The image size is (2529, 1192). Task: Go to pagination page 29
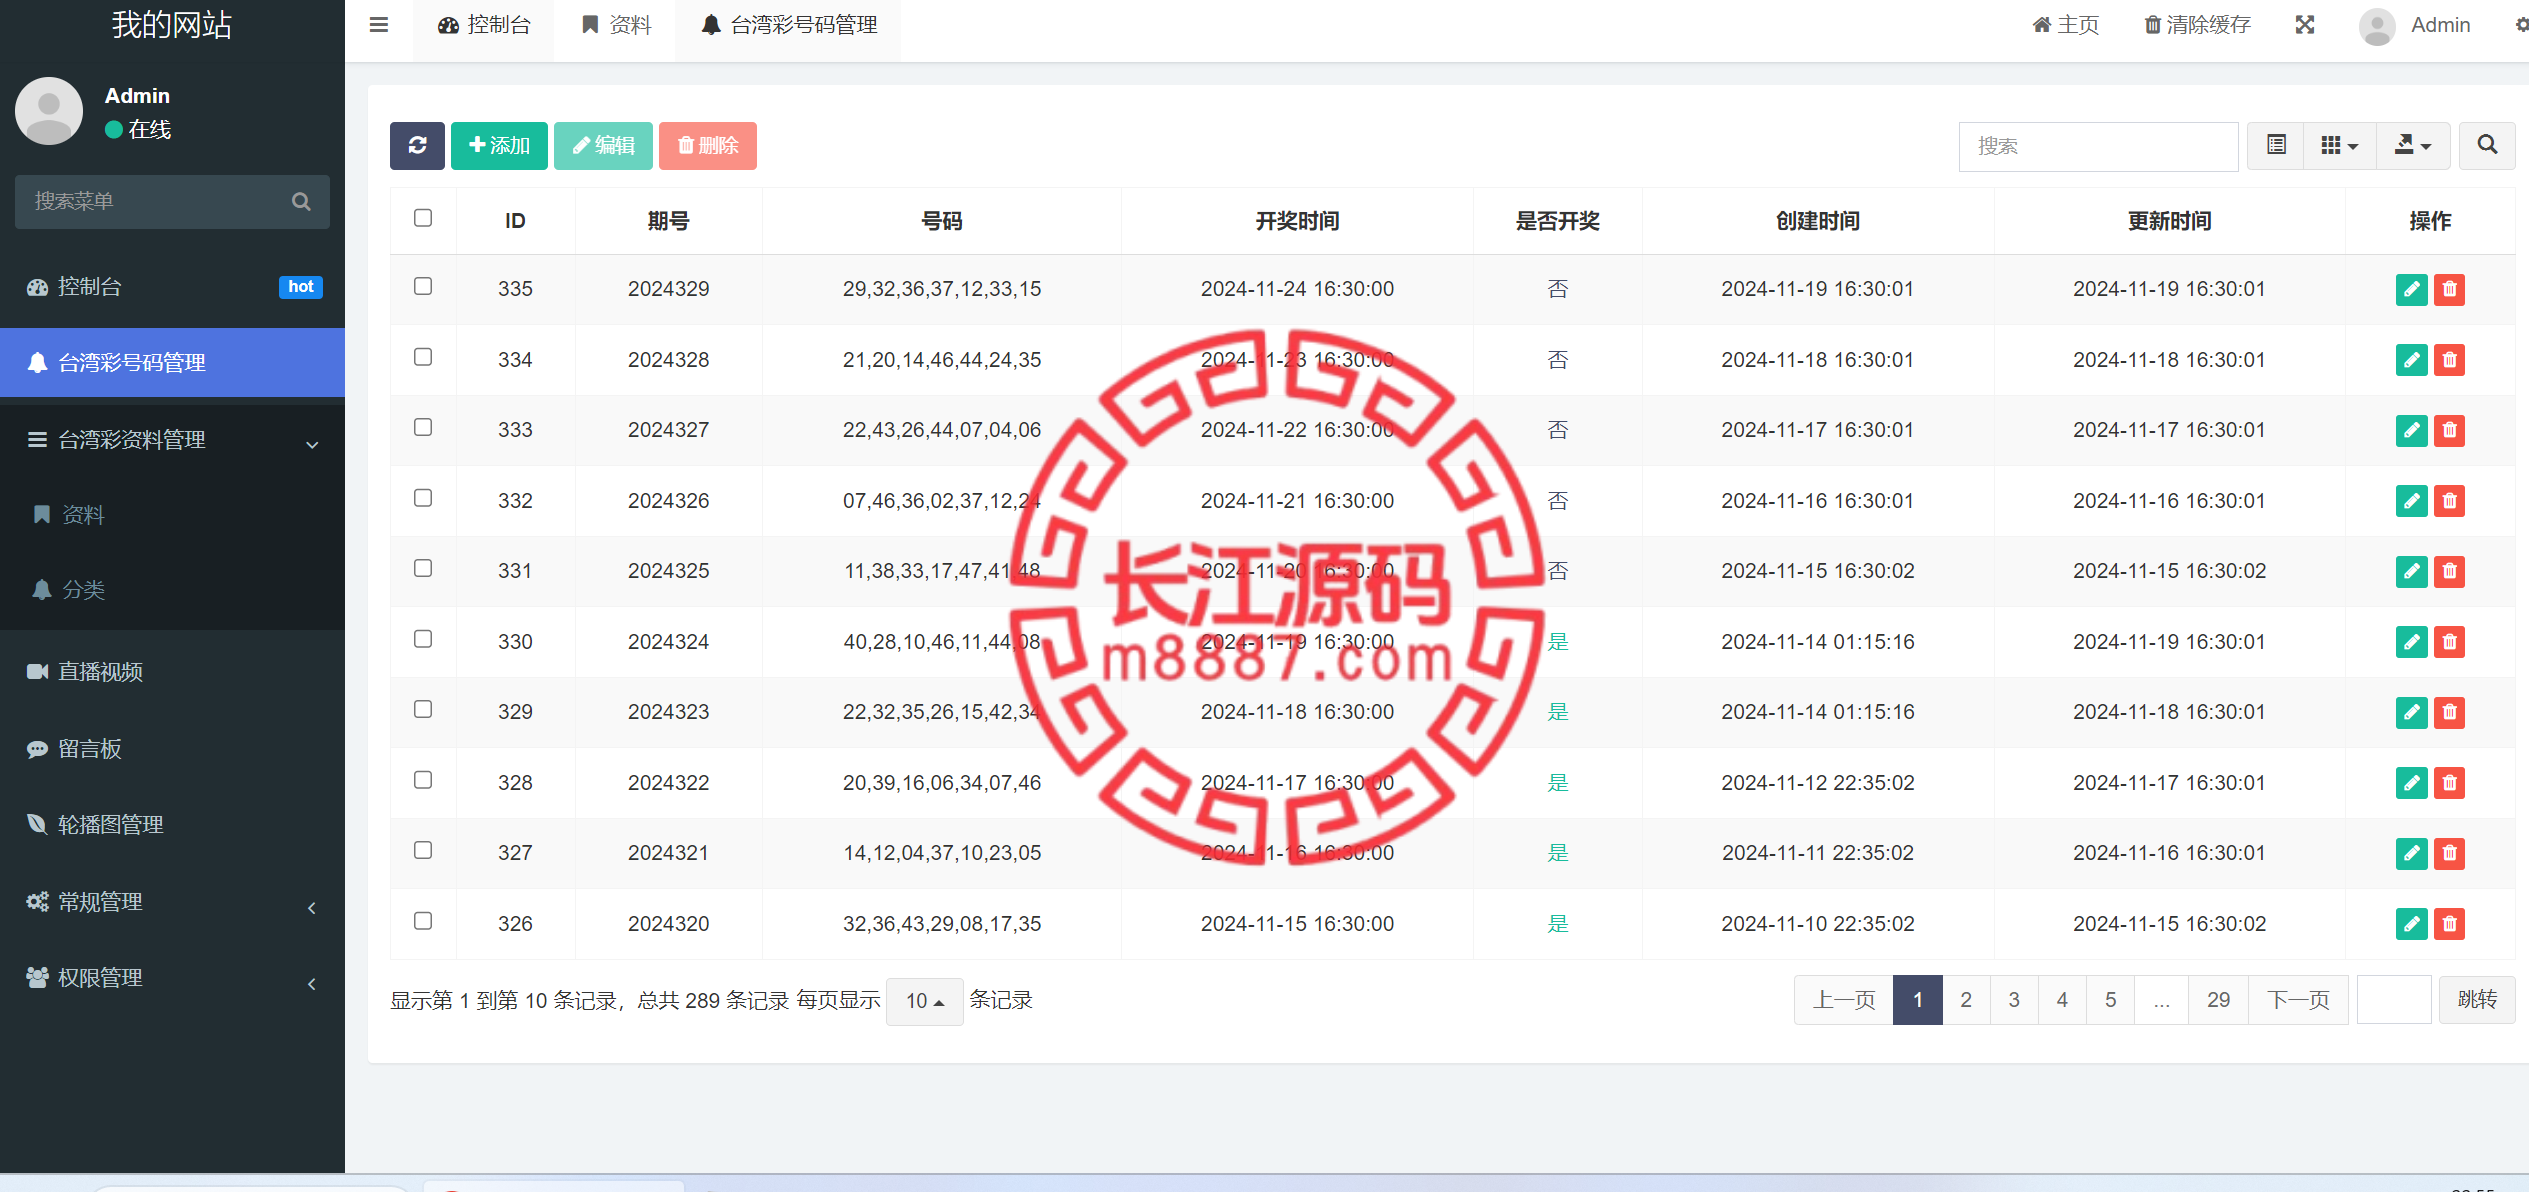[2218, 1000]
